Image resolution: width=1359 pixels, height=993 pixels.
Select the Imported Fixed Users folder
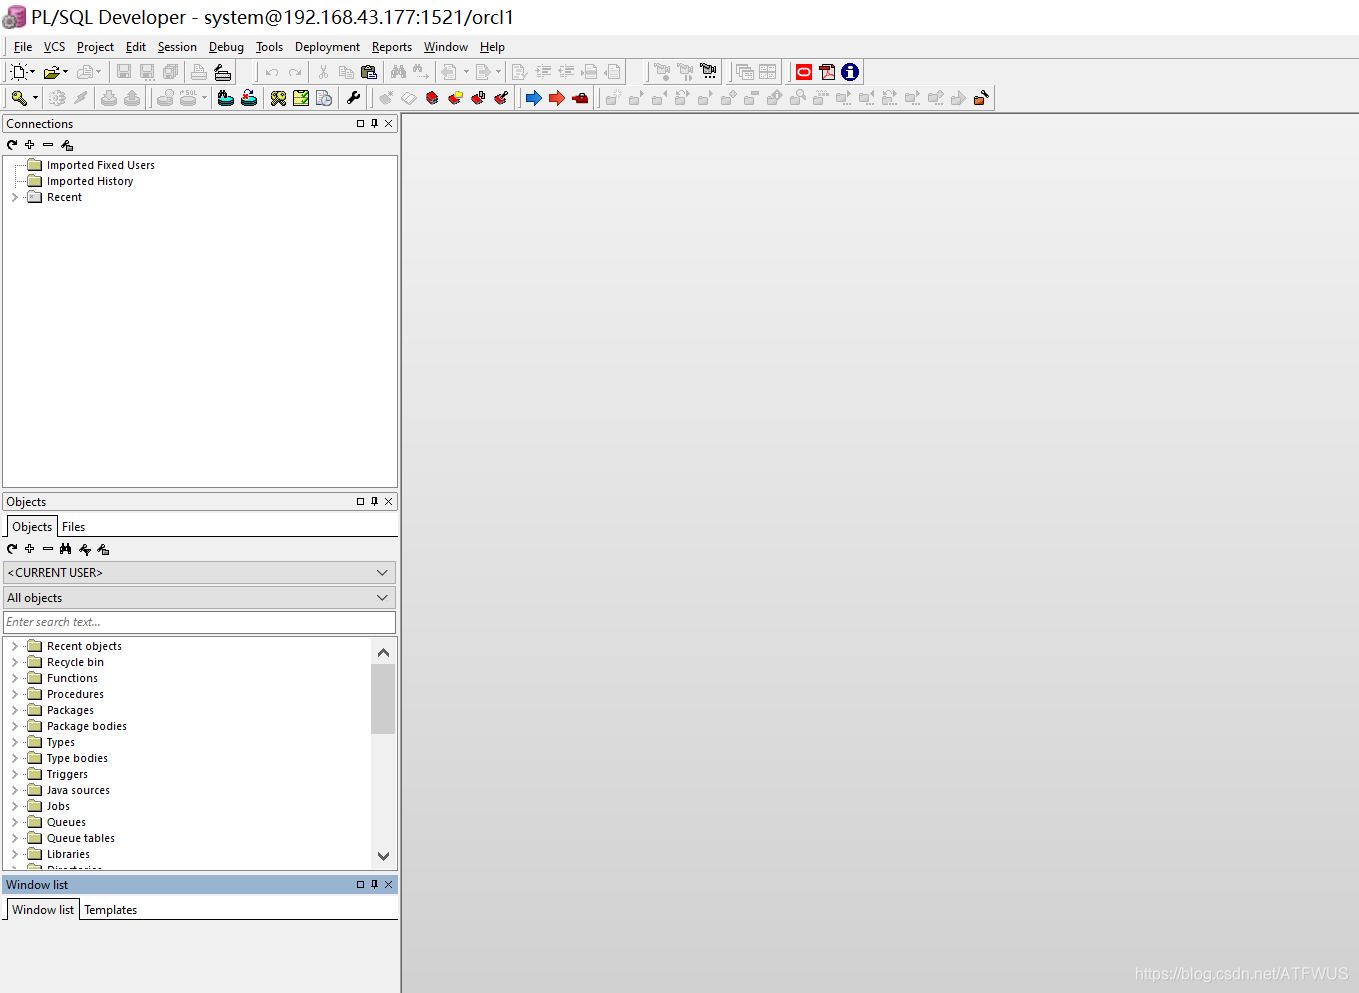(x=100, y=166)
